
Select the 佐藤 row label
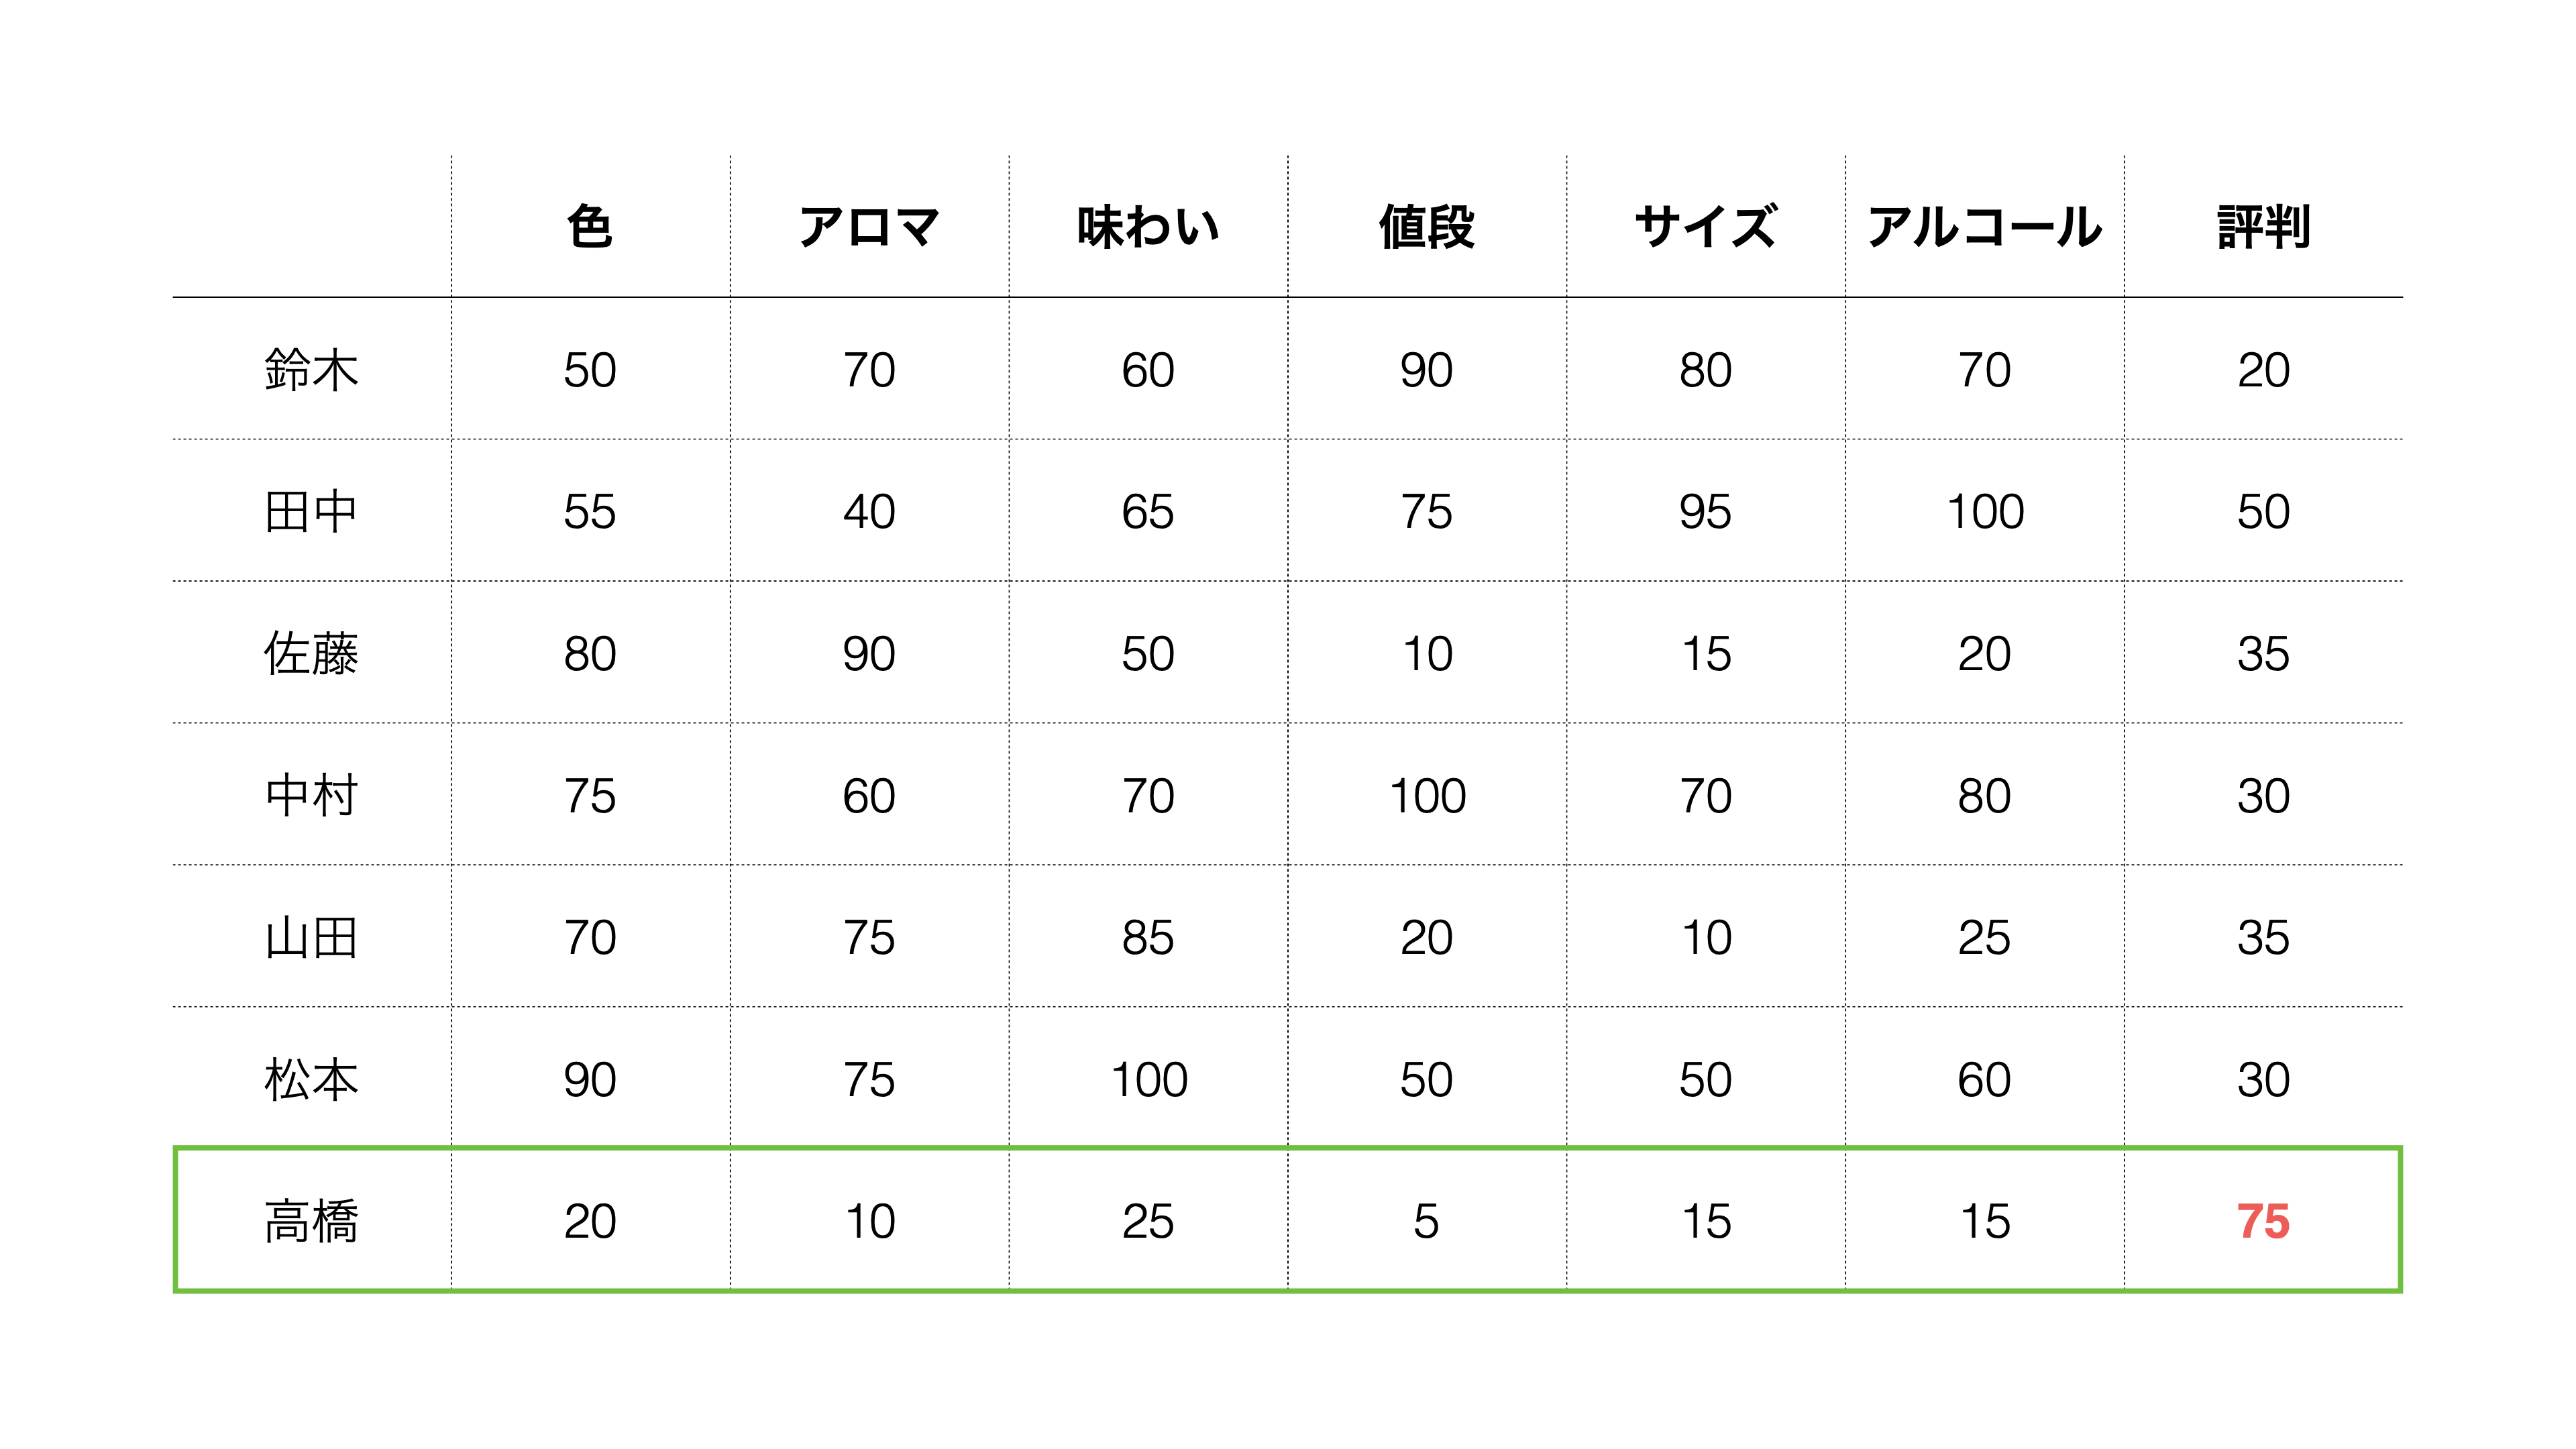pyautogui.click(x=311, y=653)
